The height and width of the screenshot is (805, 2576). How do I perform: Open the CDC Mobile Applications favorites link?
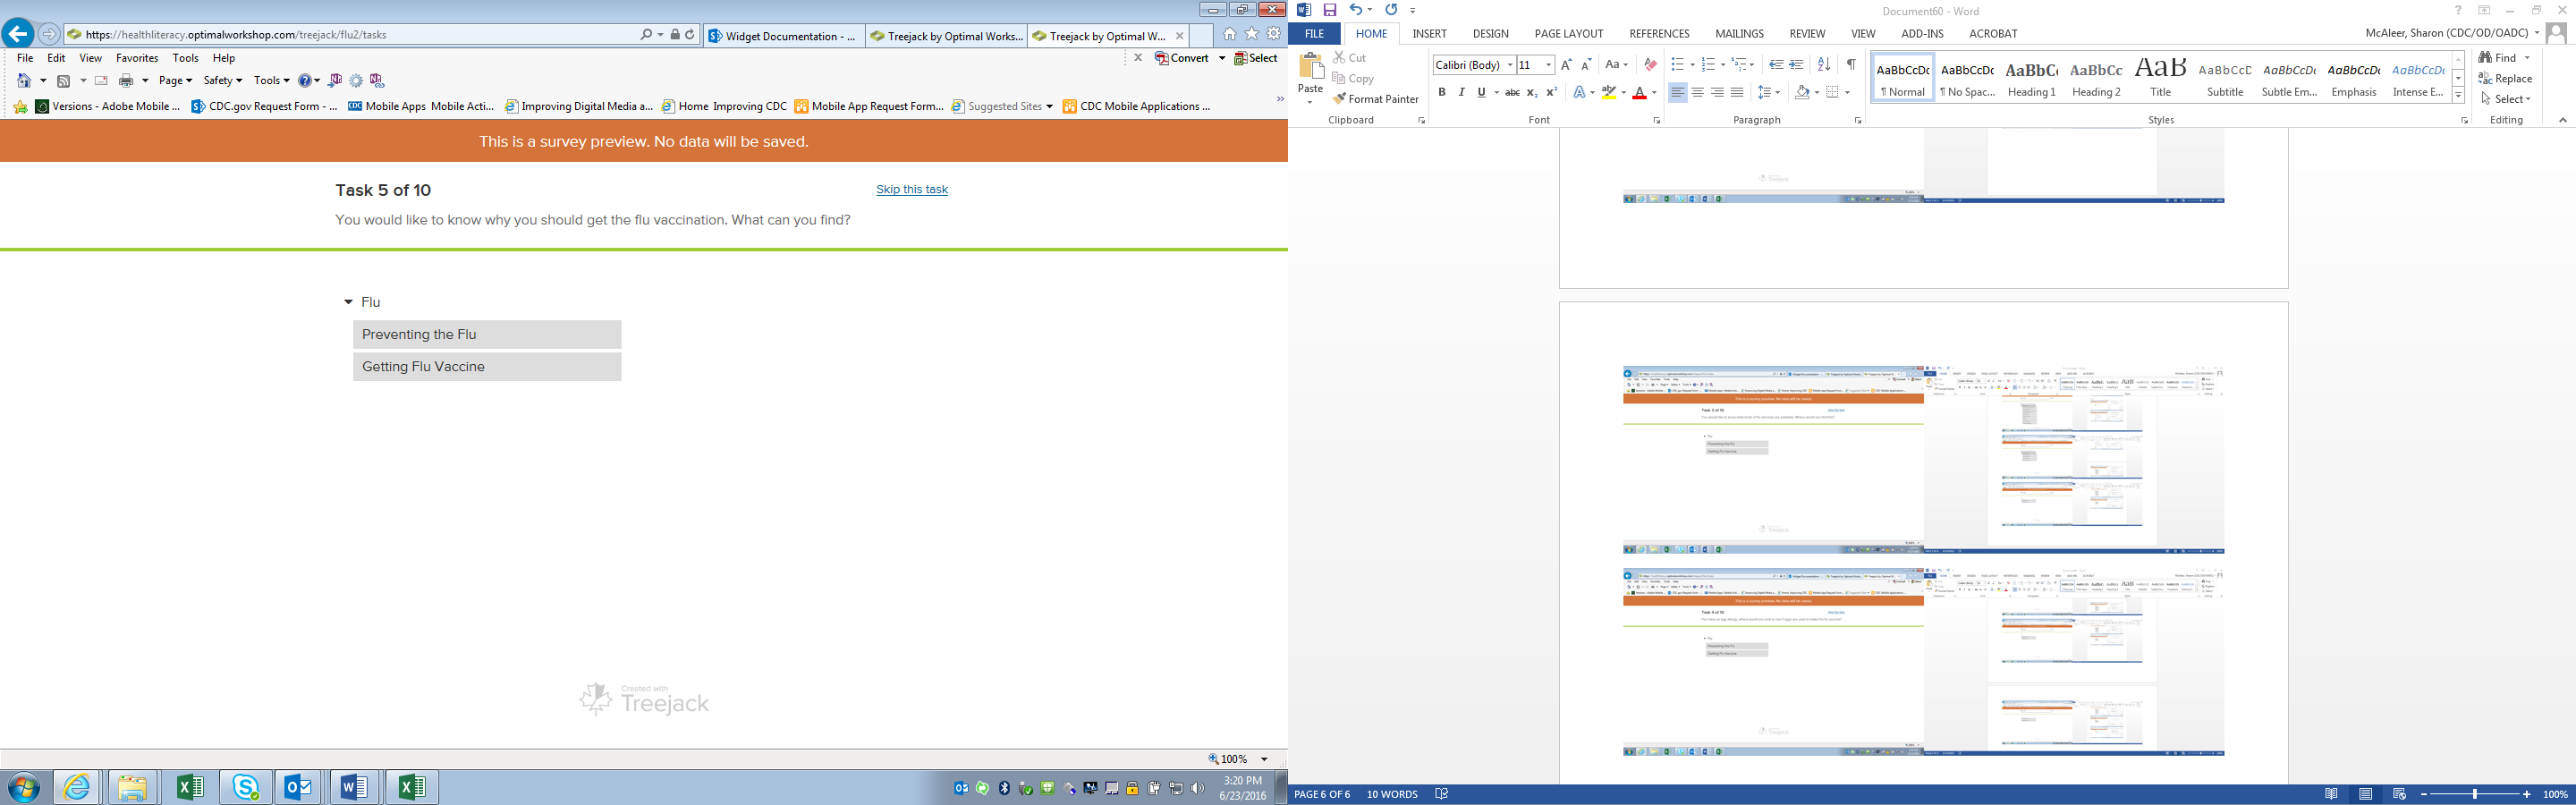1136,106
